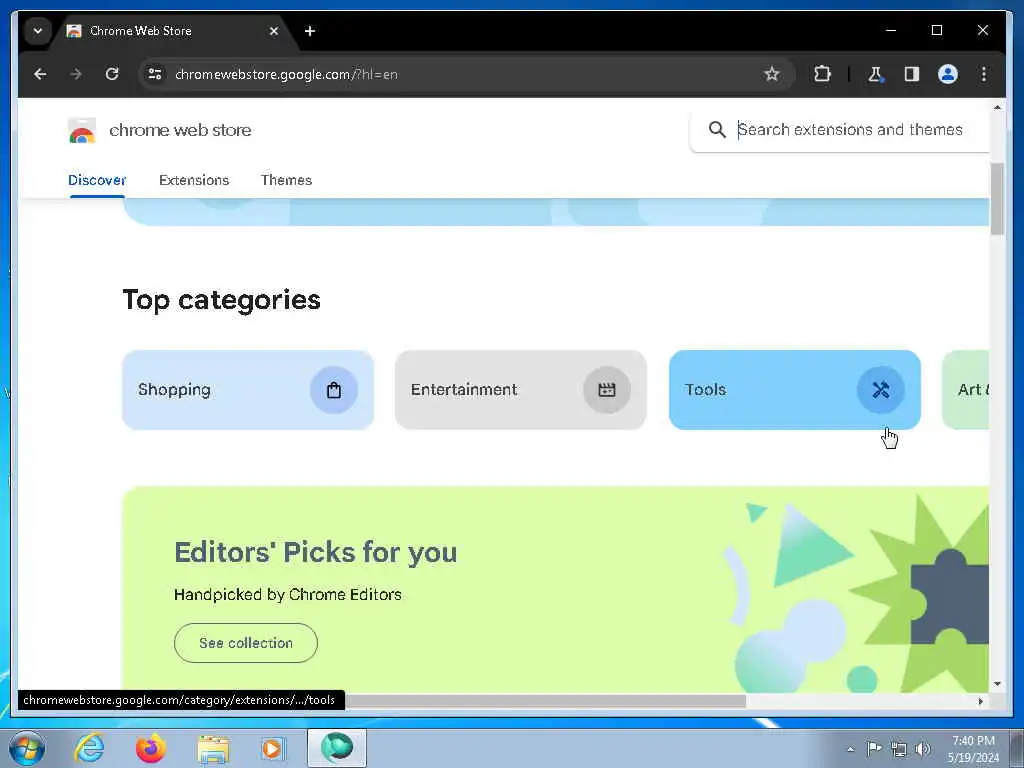Switch to the Themes tab
The width and height of the screenshot is (1024, 768).
coord(286,180)
